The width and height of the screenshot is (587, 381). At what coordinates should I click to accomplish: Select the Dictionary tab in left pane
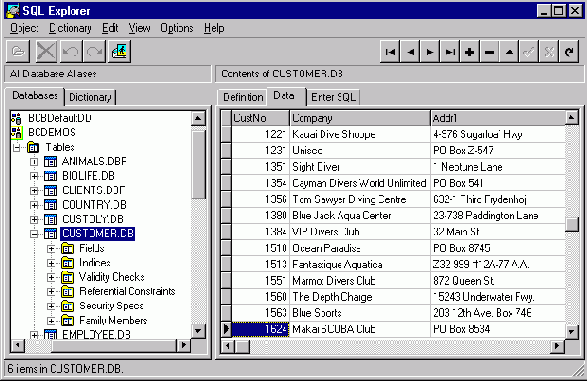[x=90, y=97]
